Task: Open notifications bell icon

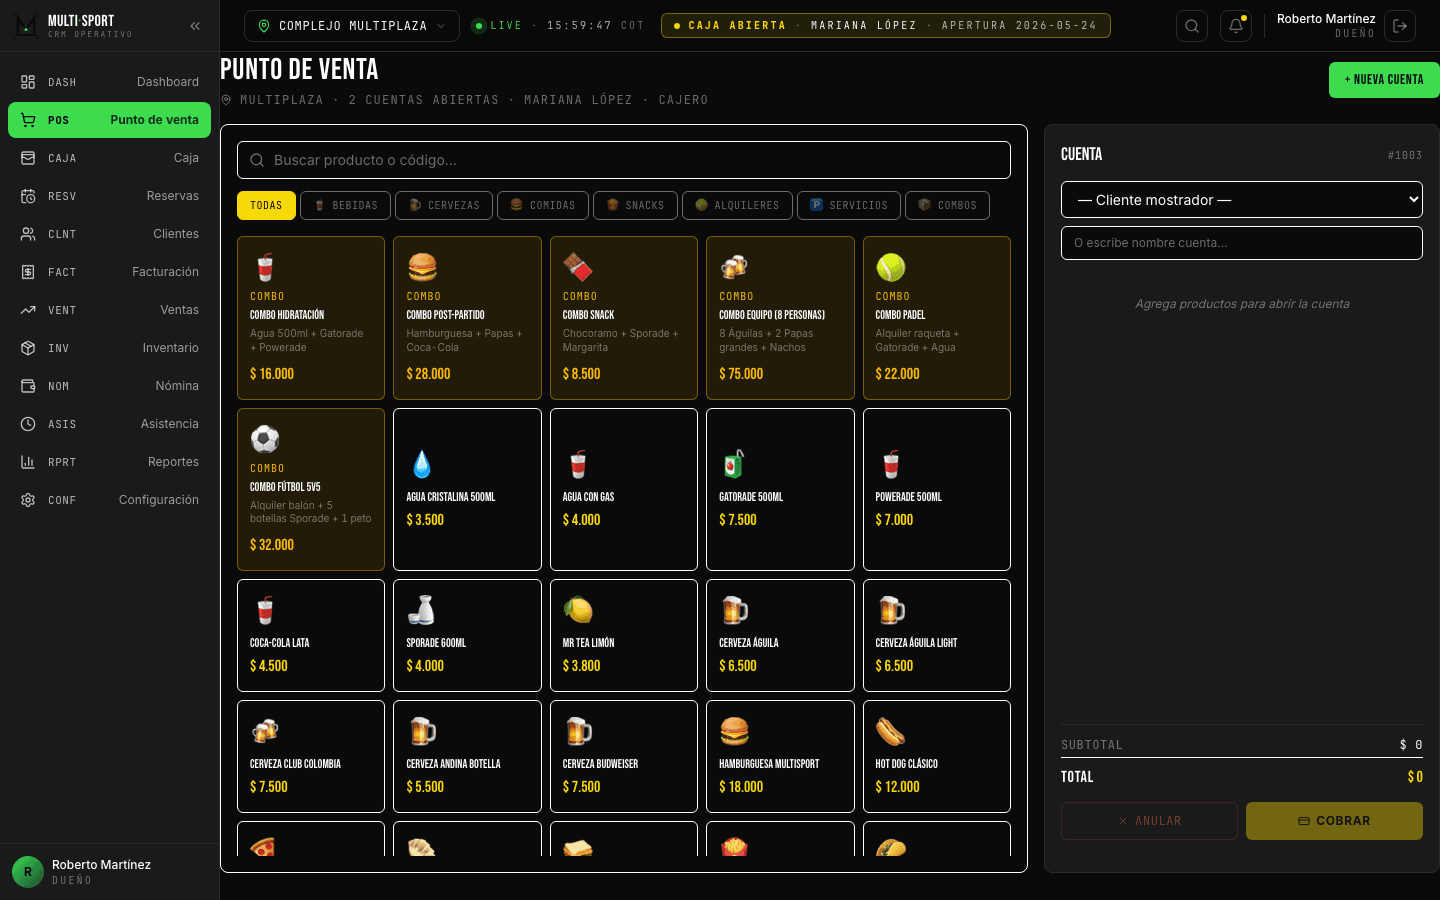Action: click(x=1236, y=26)
